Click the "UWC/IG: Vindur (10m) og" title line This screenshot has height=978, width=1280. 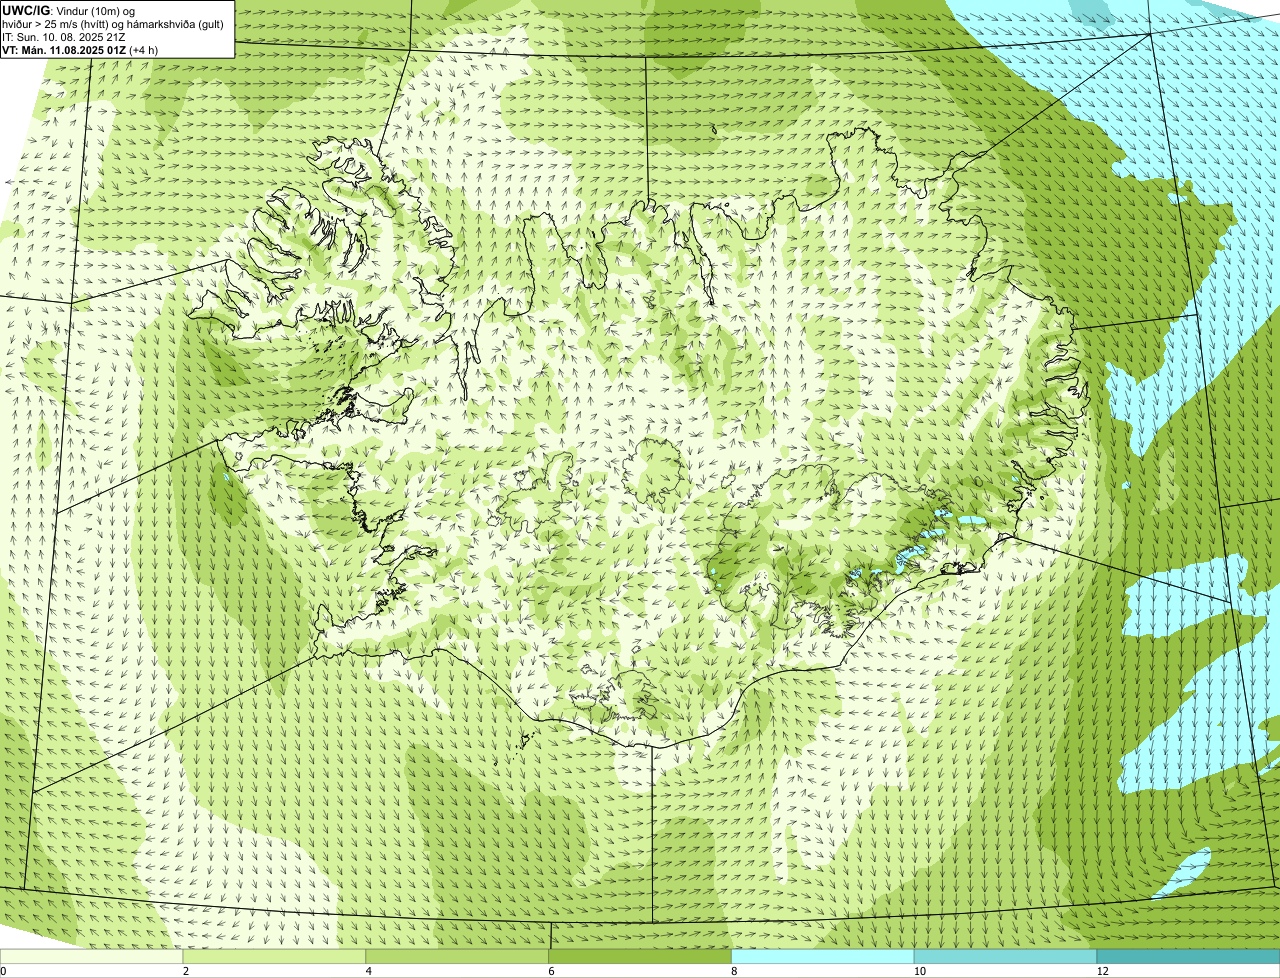(x=68, y=10)
